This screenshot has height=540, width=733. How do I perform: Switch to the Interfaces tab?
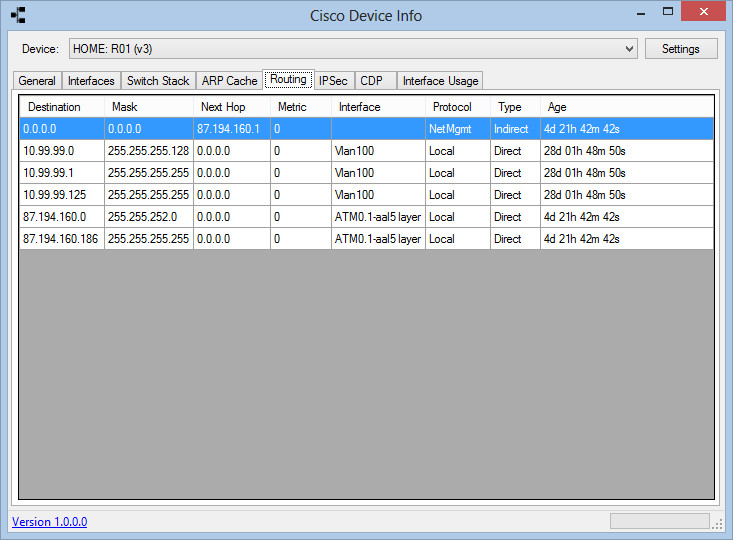(x=91, y=81)
